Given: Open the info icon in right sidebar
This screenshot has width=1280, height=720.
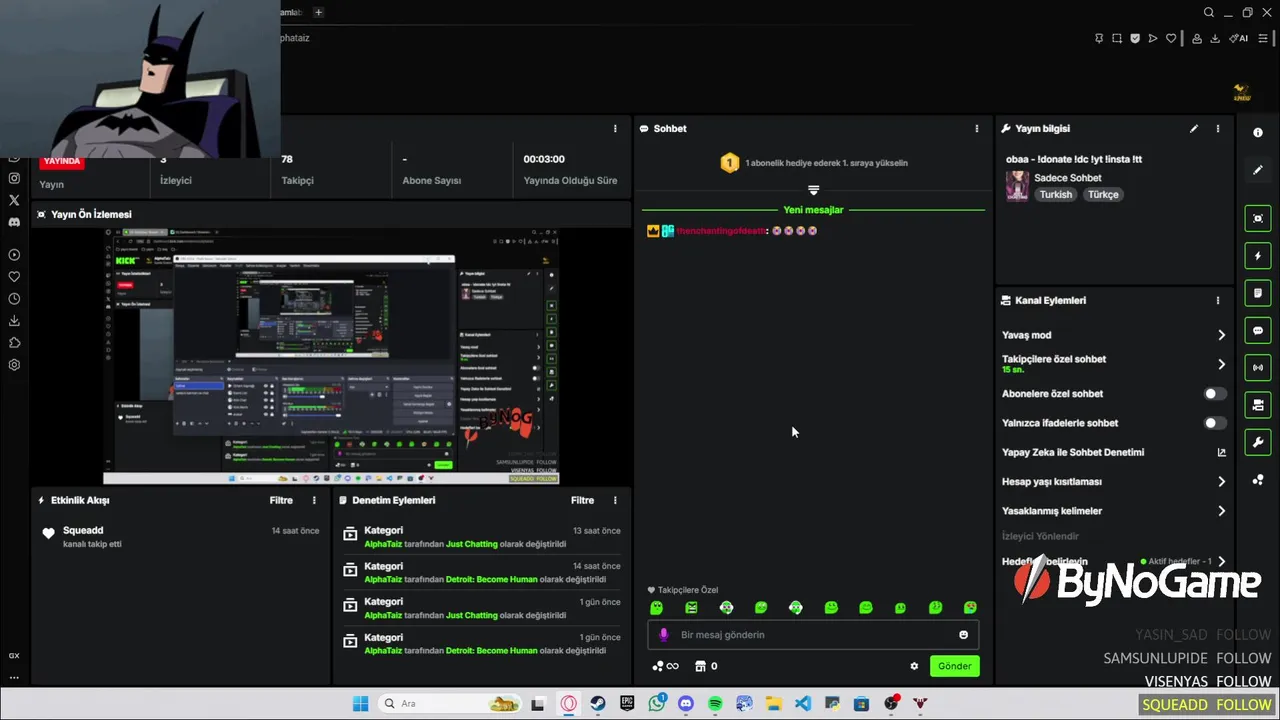Looking at the screenshot, I should point(1258,133).
